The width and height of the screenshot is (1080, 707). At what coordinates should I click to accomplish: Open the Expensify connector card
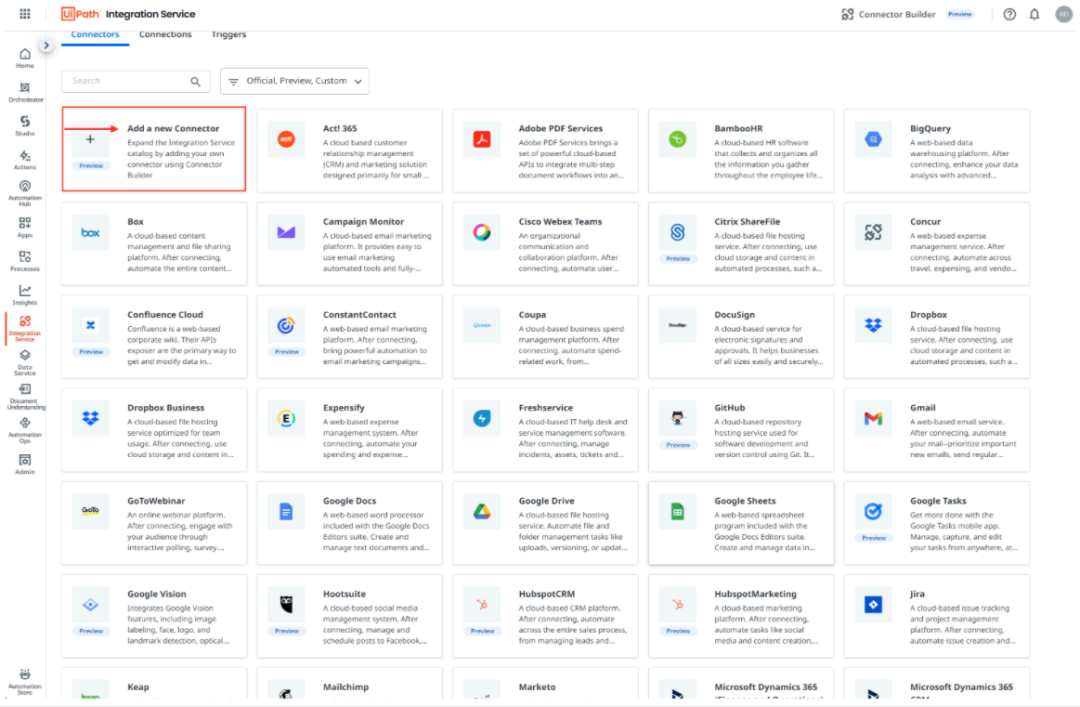tap(350, 429)
